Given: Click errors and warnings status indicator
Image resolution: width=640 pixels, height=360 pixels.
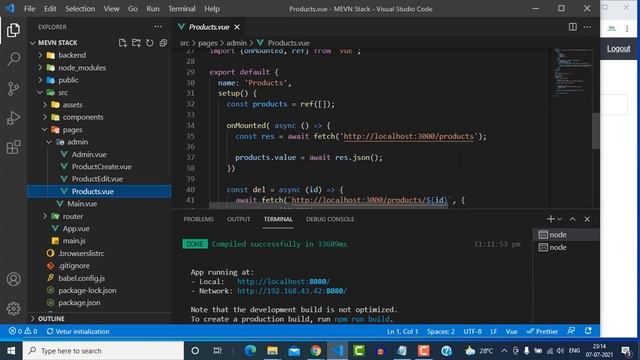Looking at the screenshot, I should point(23,331).
